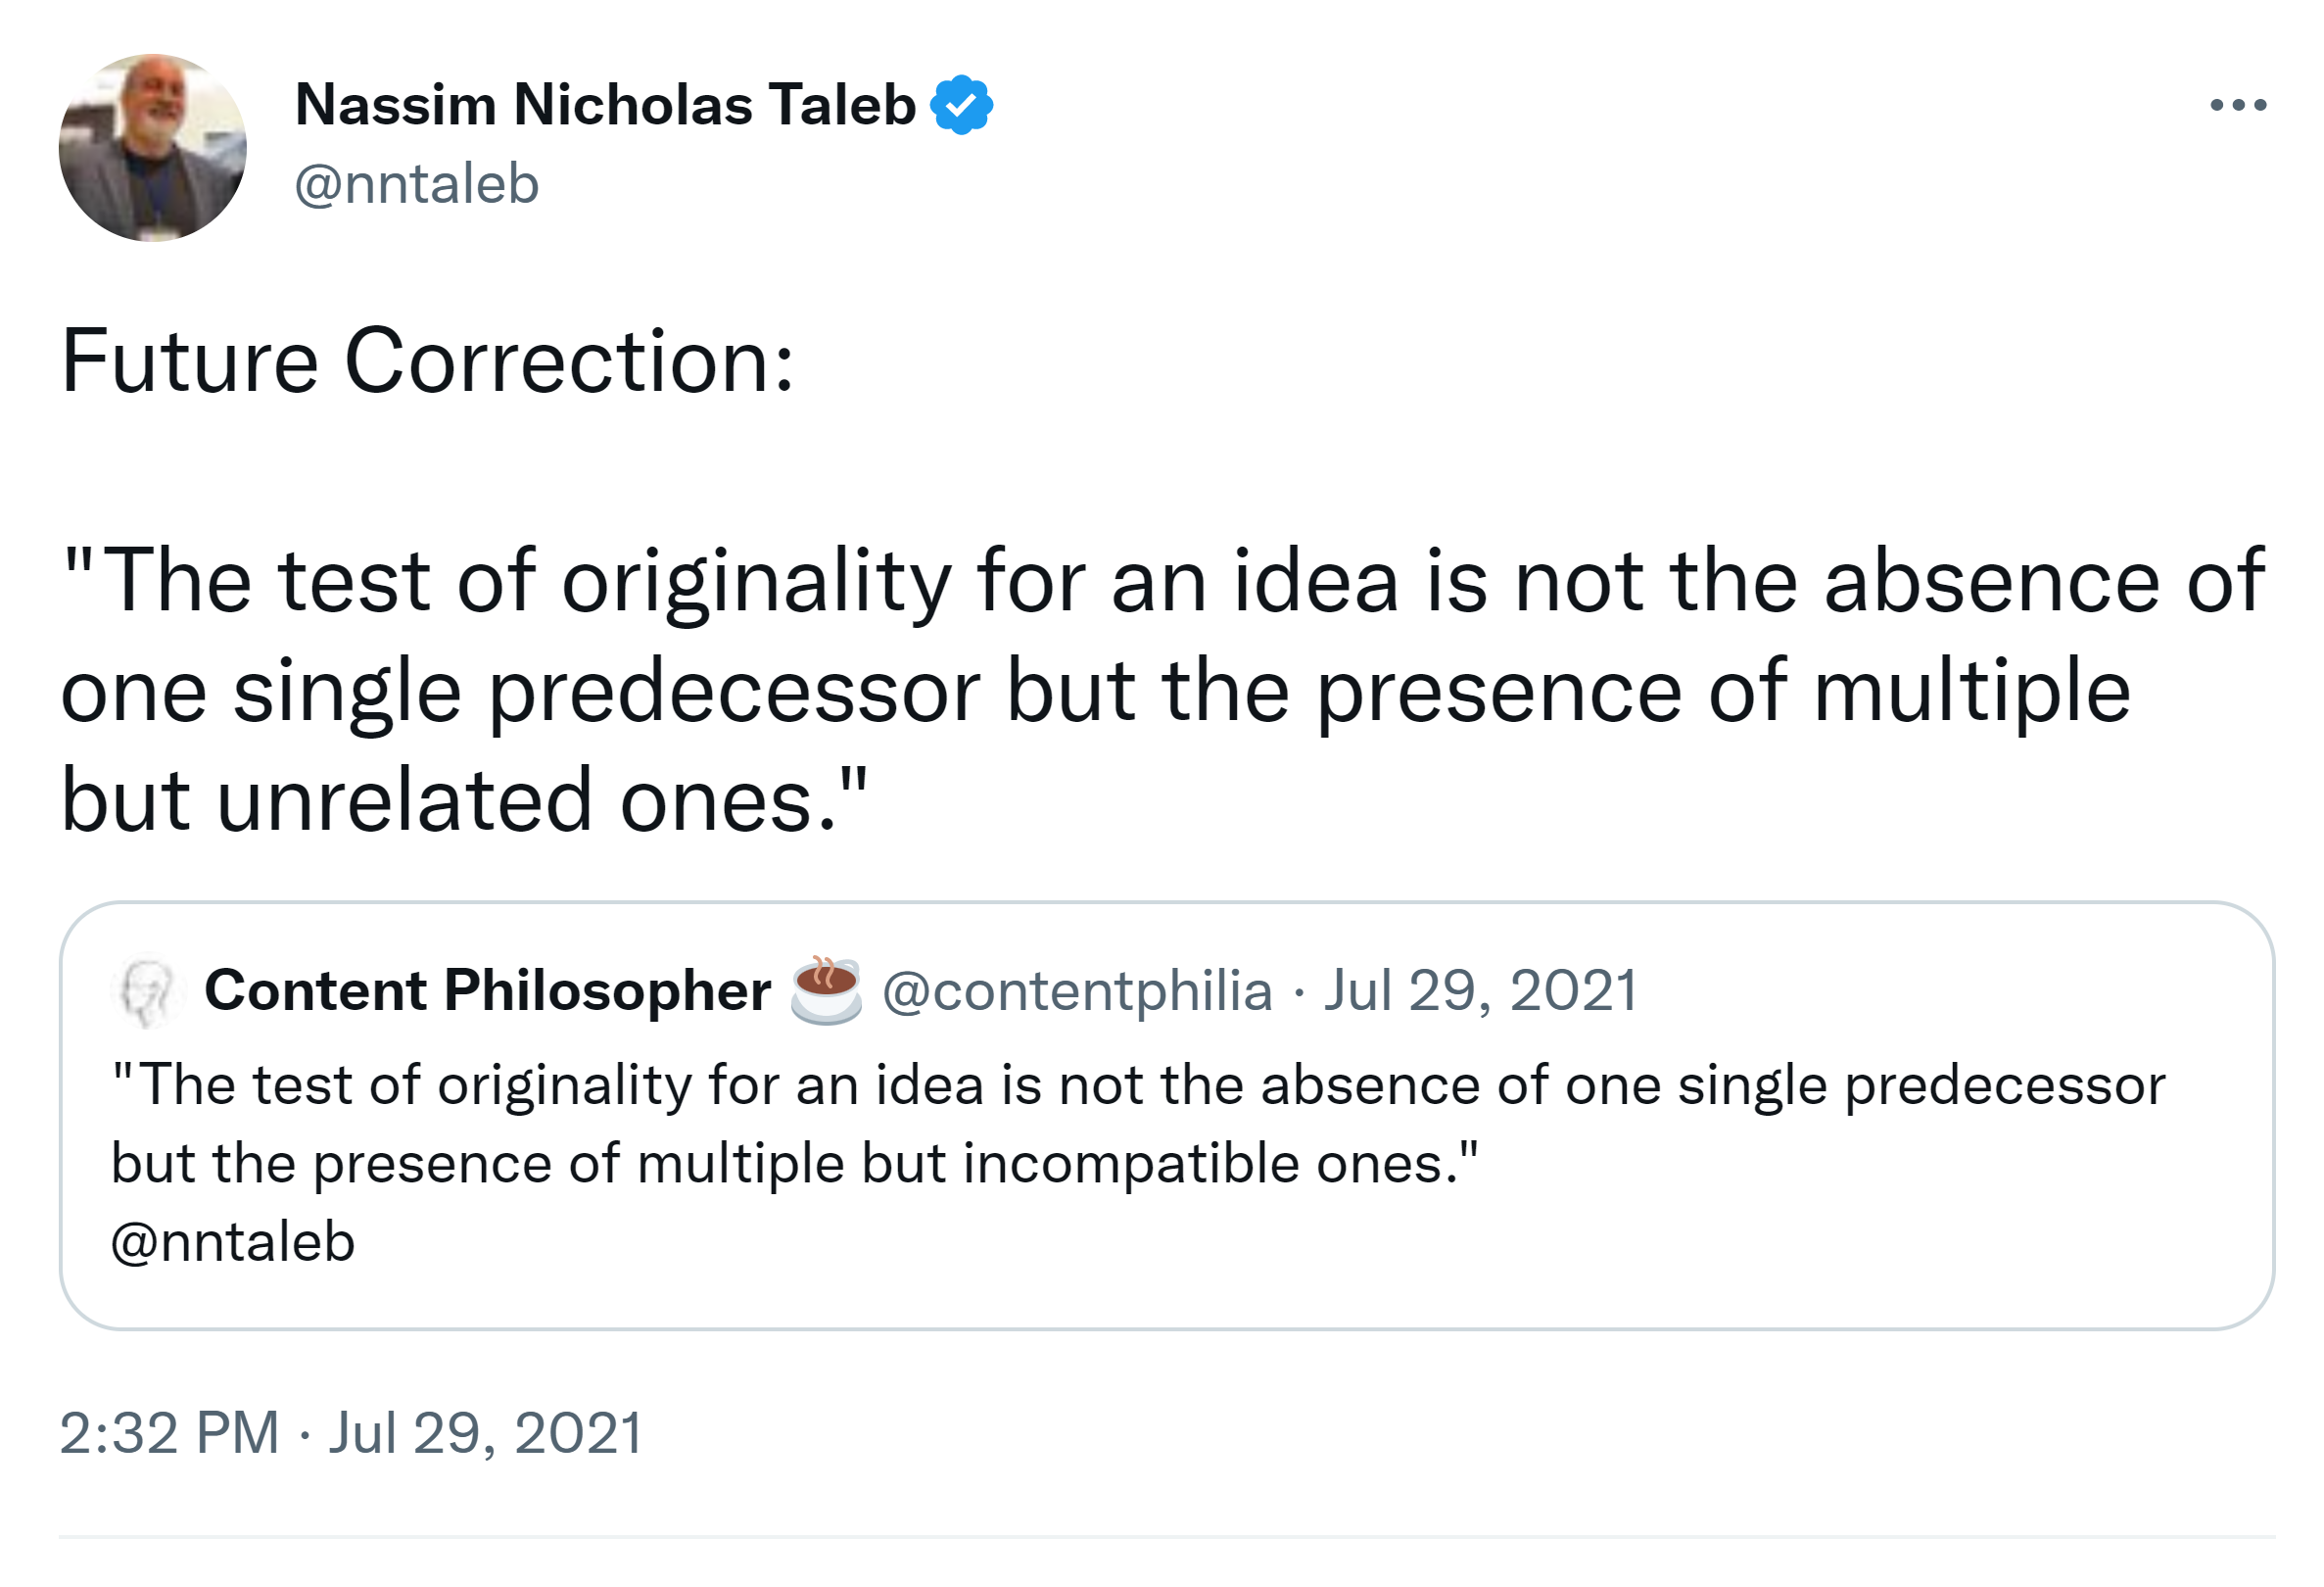The height and width of the screenshot is (1587, 2324).
Task: Visit the @contentphilia handle
Action: coord(1077,991)
